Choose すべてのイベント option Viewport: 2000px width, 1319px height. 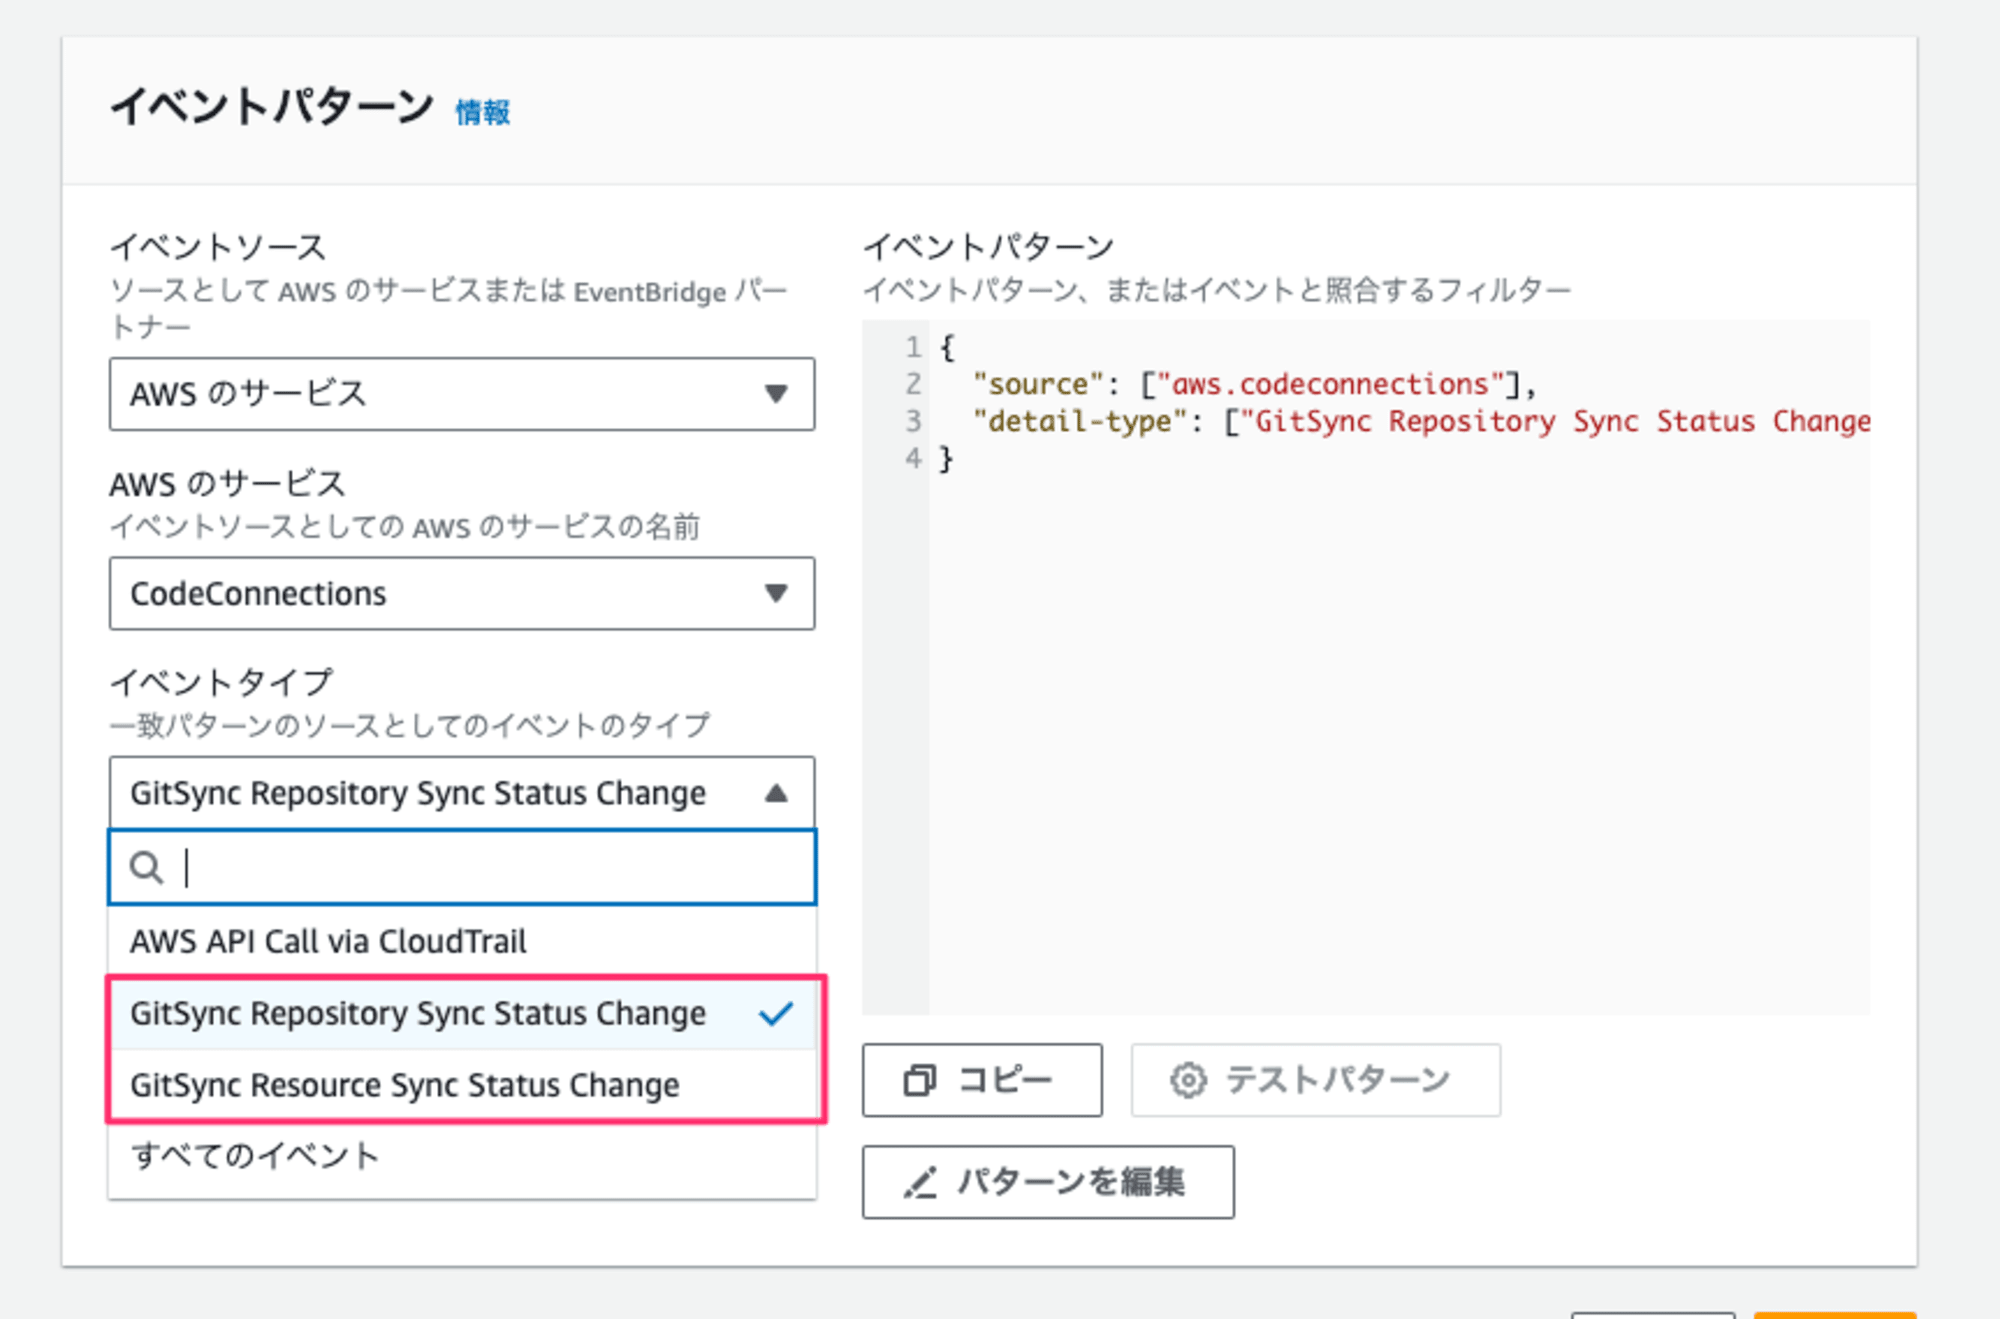[462, 1156]
